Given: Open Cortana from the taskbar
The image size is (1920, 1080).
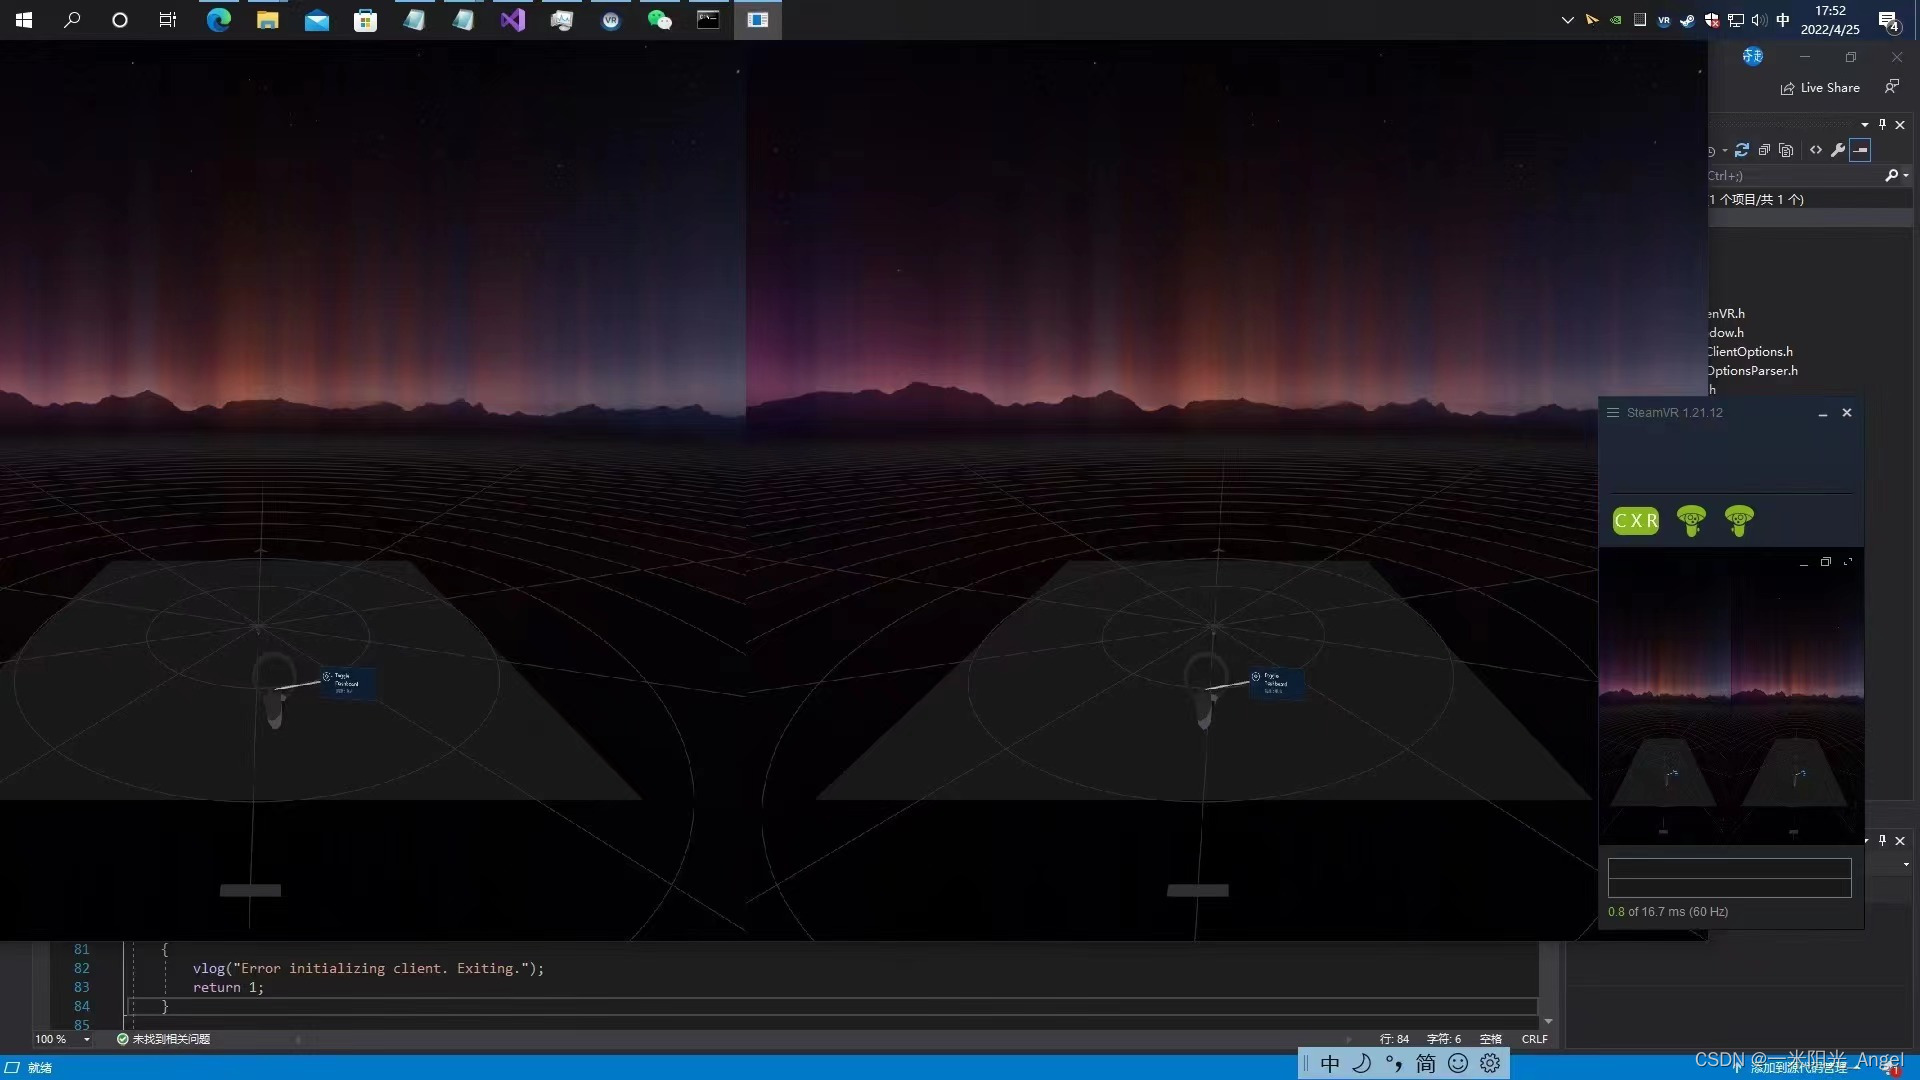Looking at the screenshot, I should tap(120, 20).
